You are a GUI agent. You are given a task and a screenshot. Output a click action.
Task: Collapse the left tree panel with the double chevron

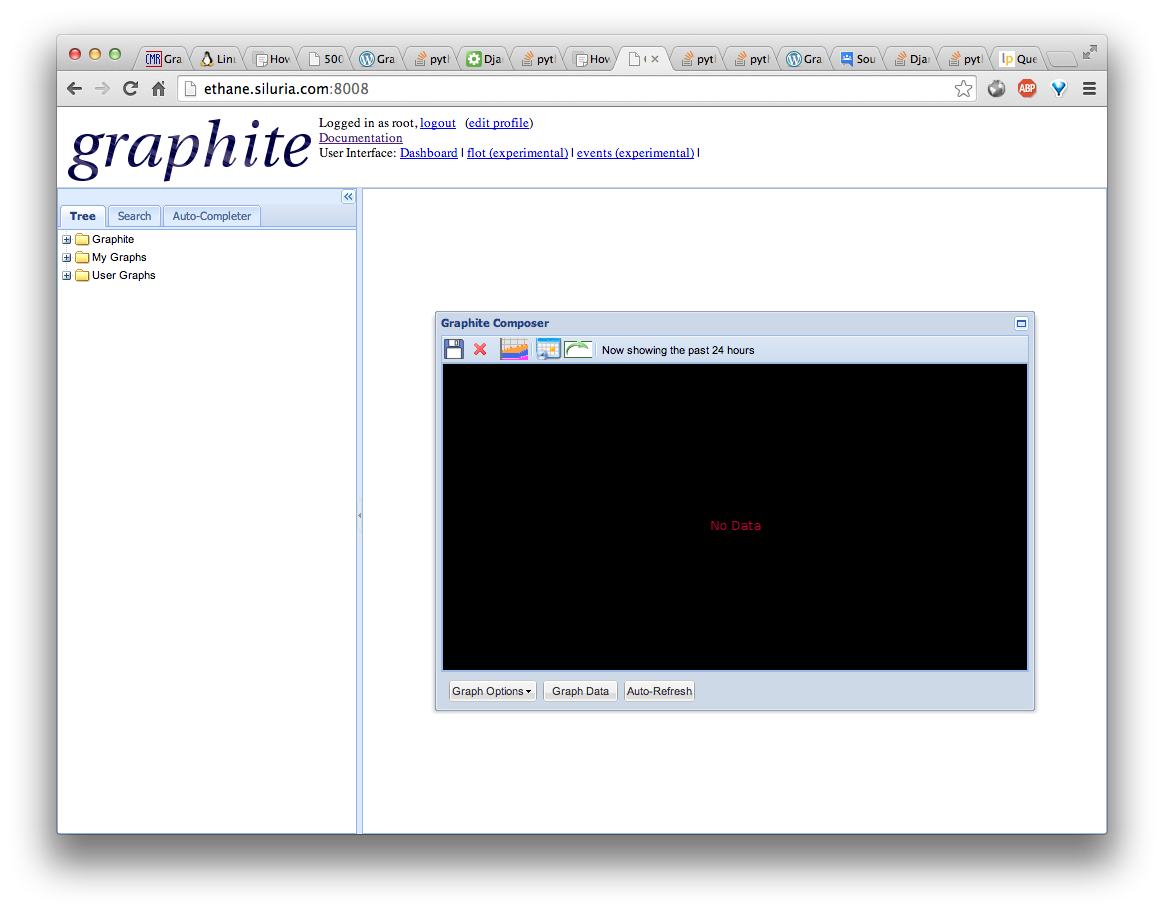[348, 197]
